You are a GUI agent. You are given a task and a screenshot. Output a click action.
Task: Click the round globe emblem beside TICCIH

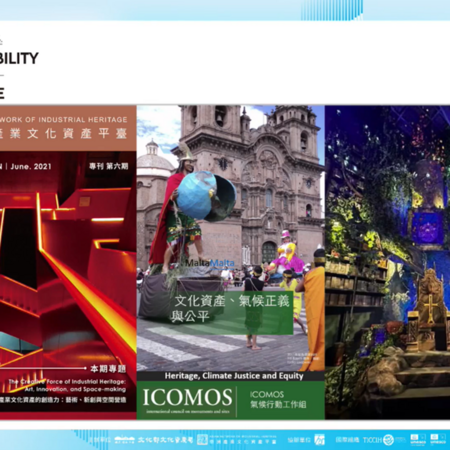(x=388, y=440)
